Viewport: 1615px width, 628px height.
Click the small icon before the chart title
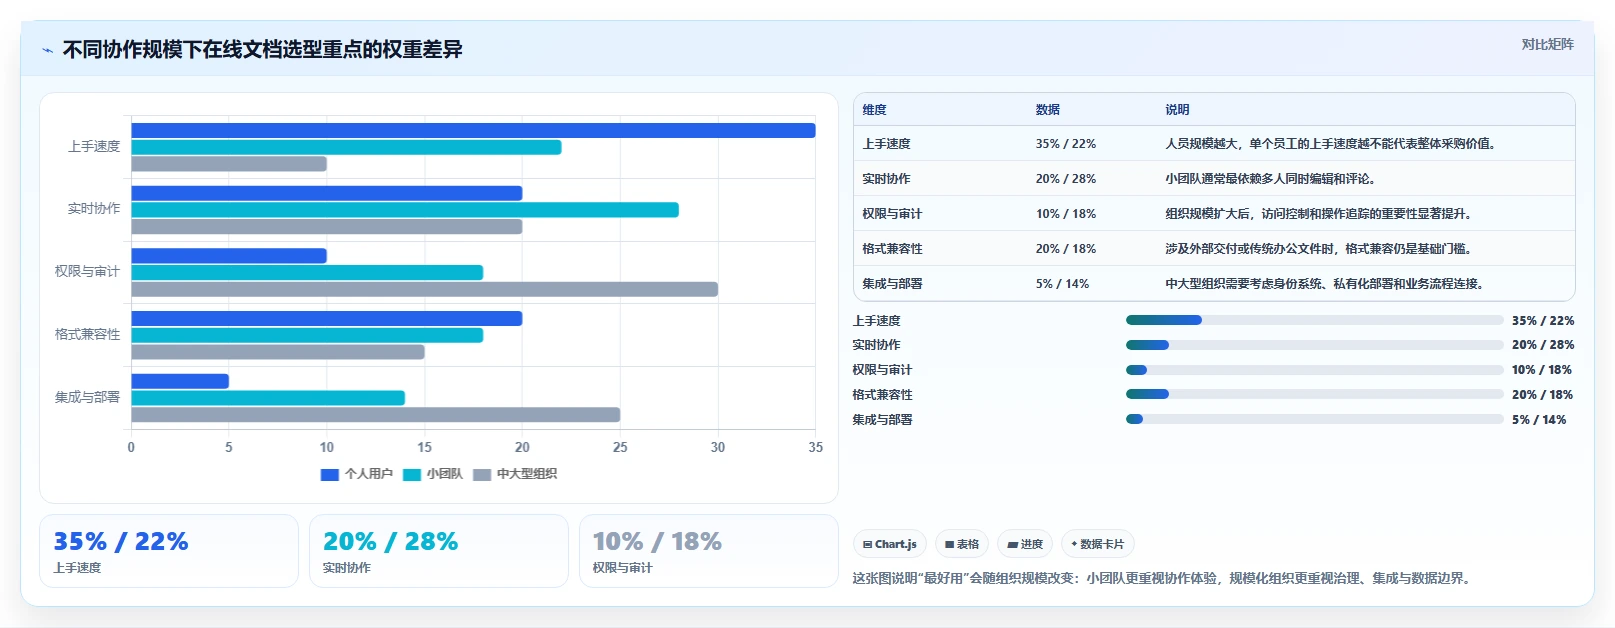[47, 50]
